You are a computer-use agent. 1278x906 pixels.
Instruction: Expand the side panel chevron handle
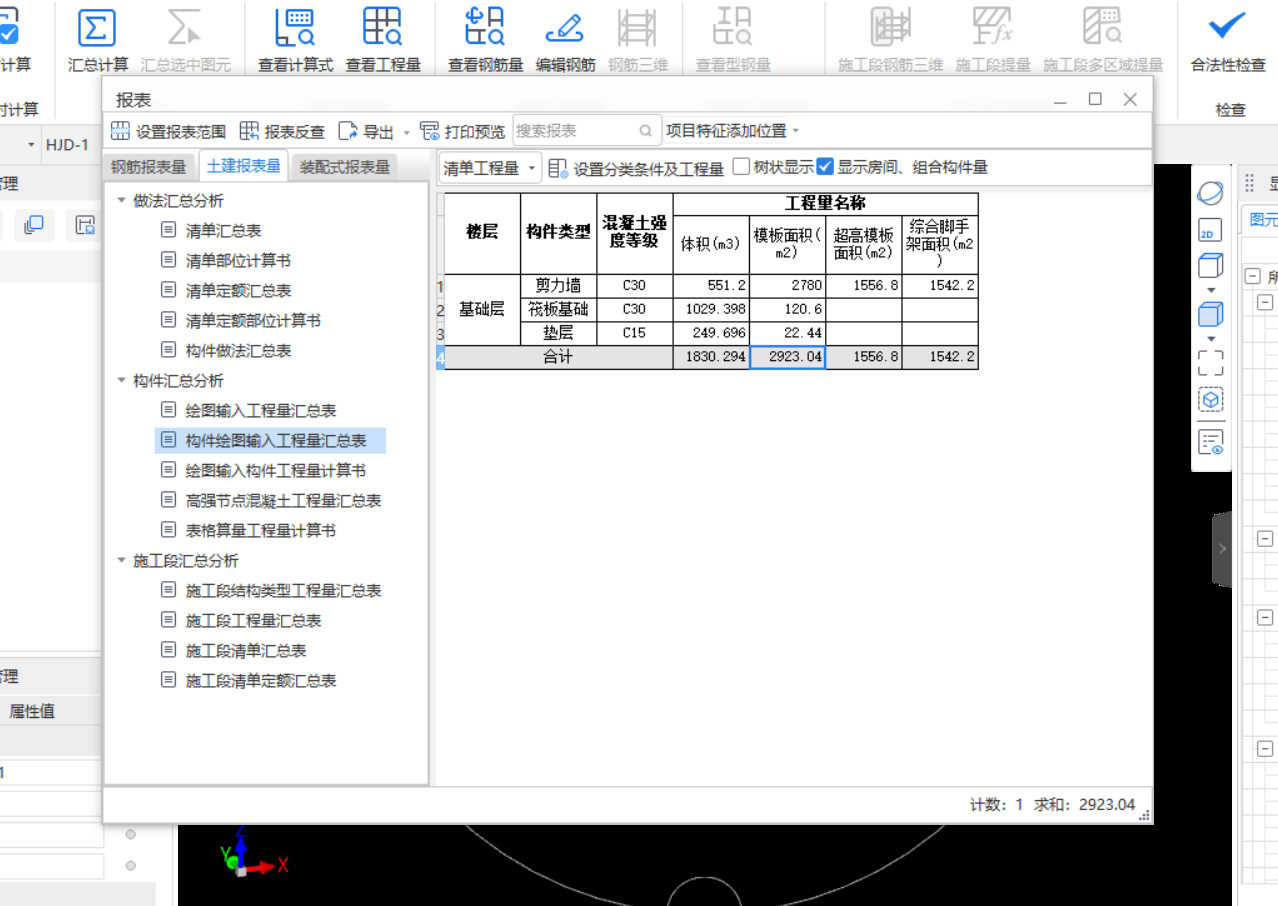[x=1222, y=549]
